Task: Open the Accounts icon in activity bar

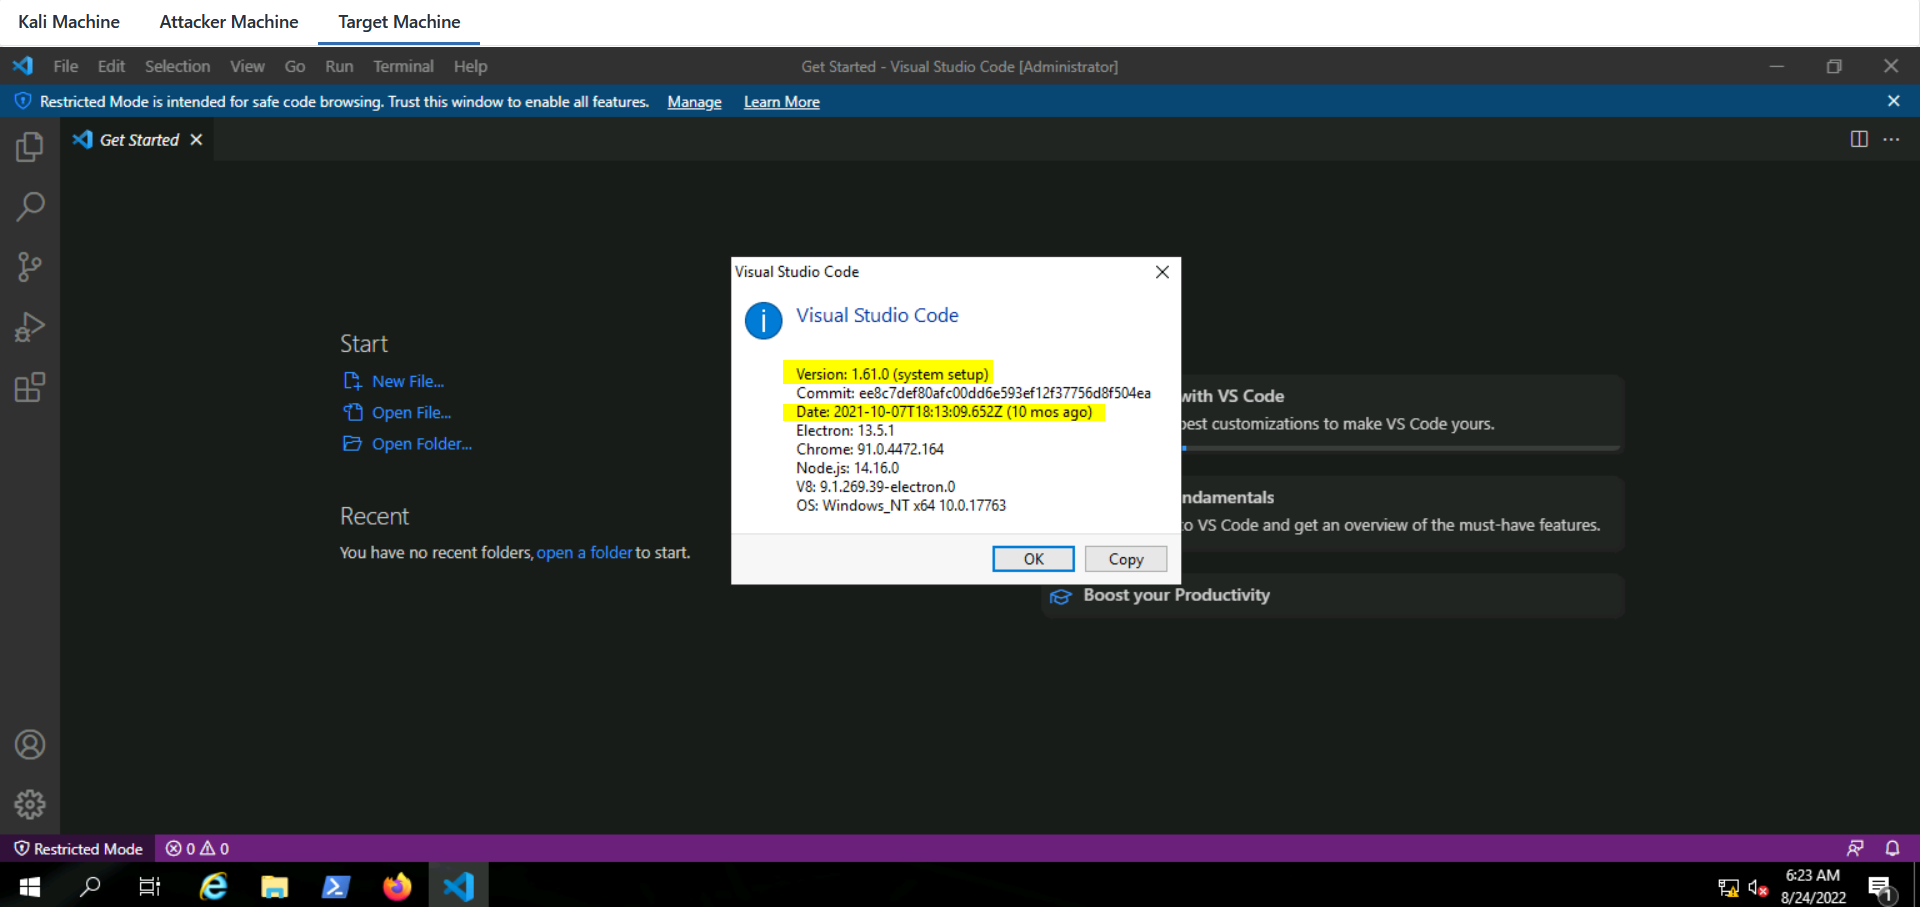Action: pos(30,745)
